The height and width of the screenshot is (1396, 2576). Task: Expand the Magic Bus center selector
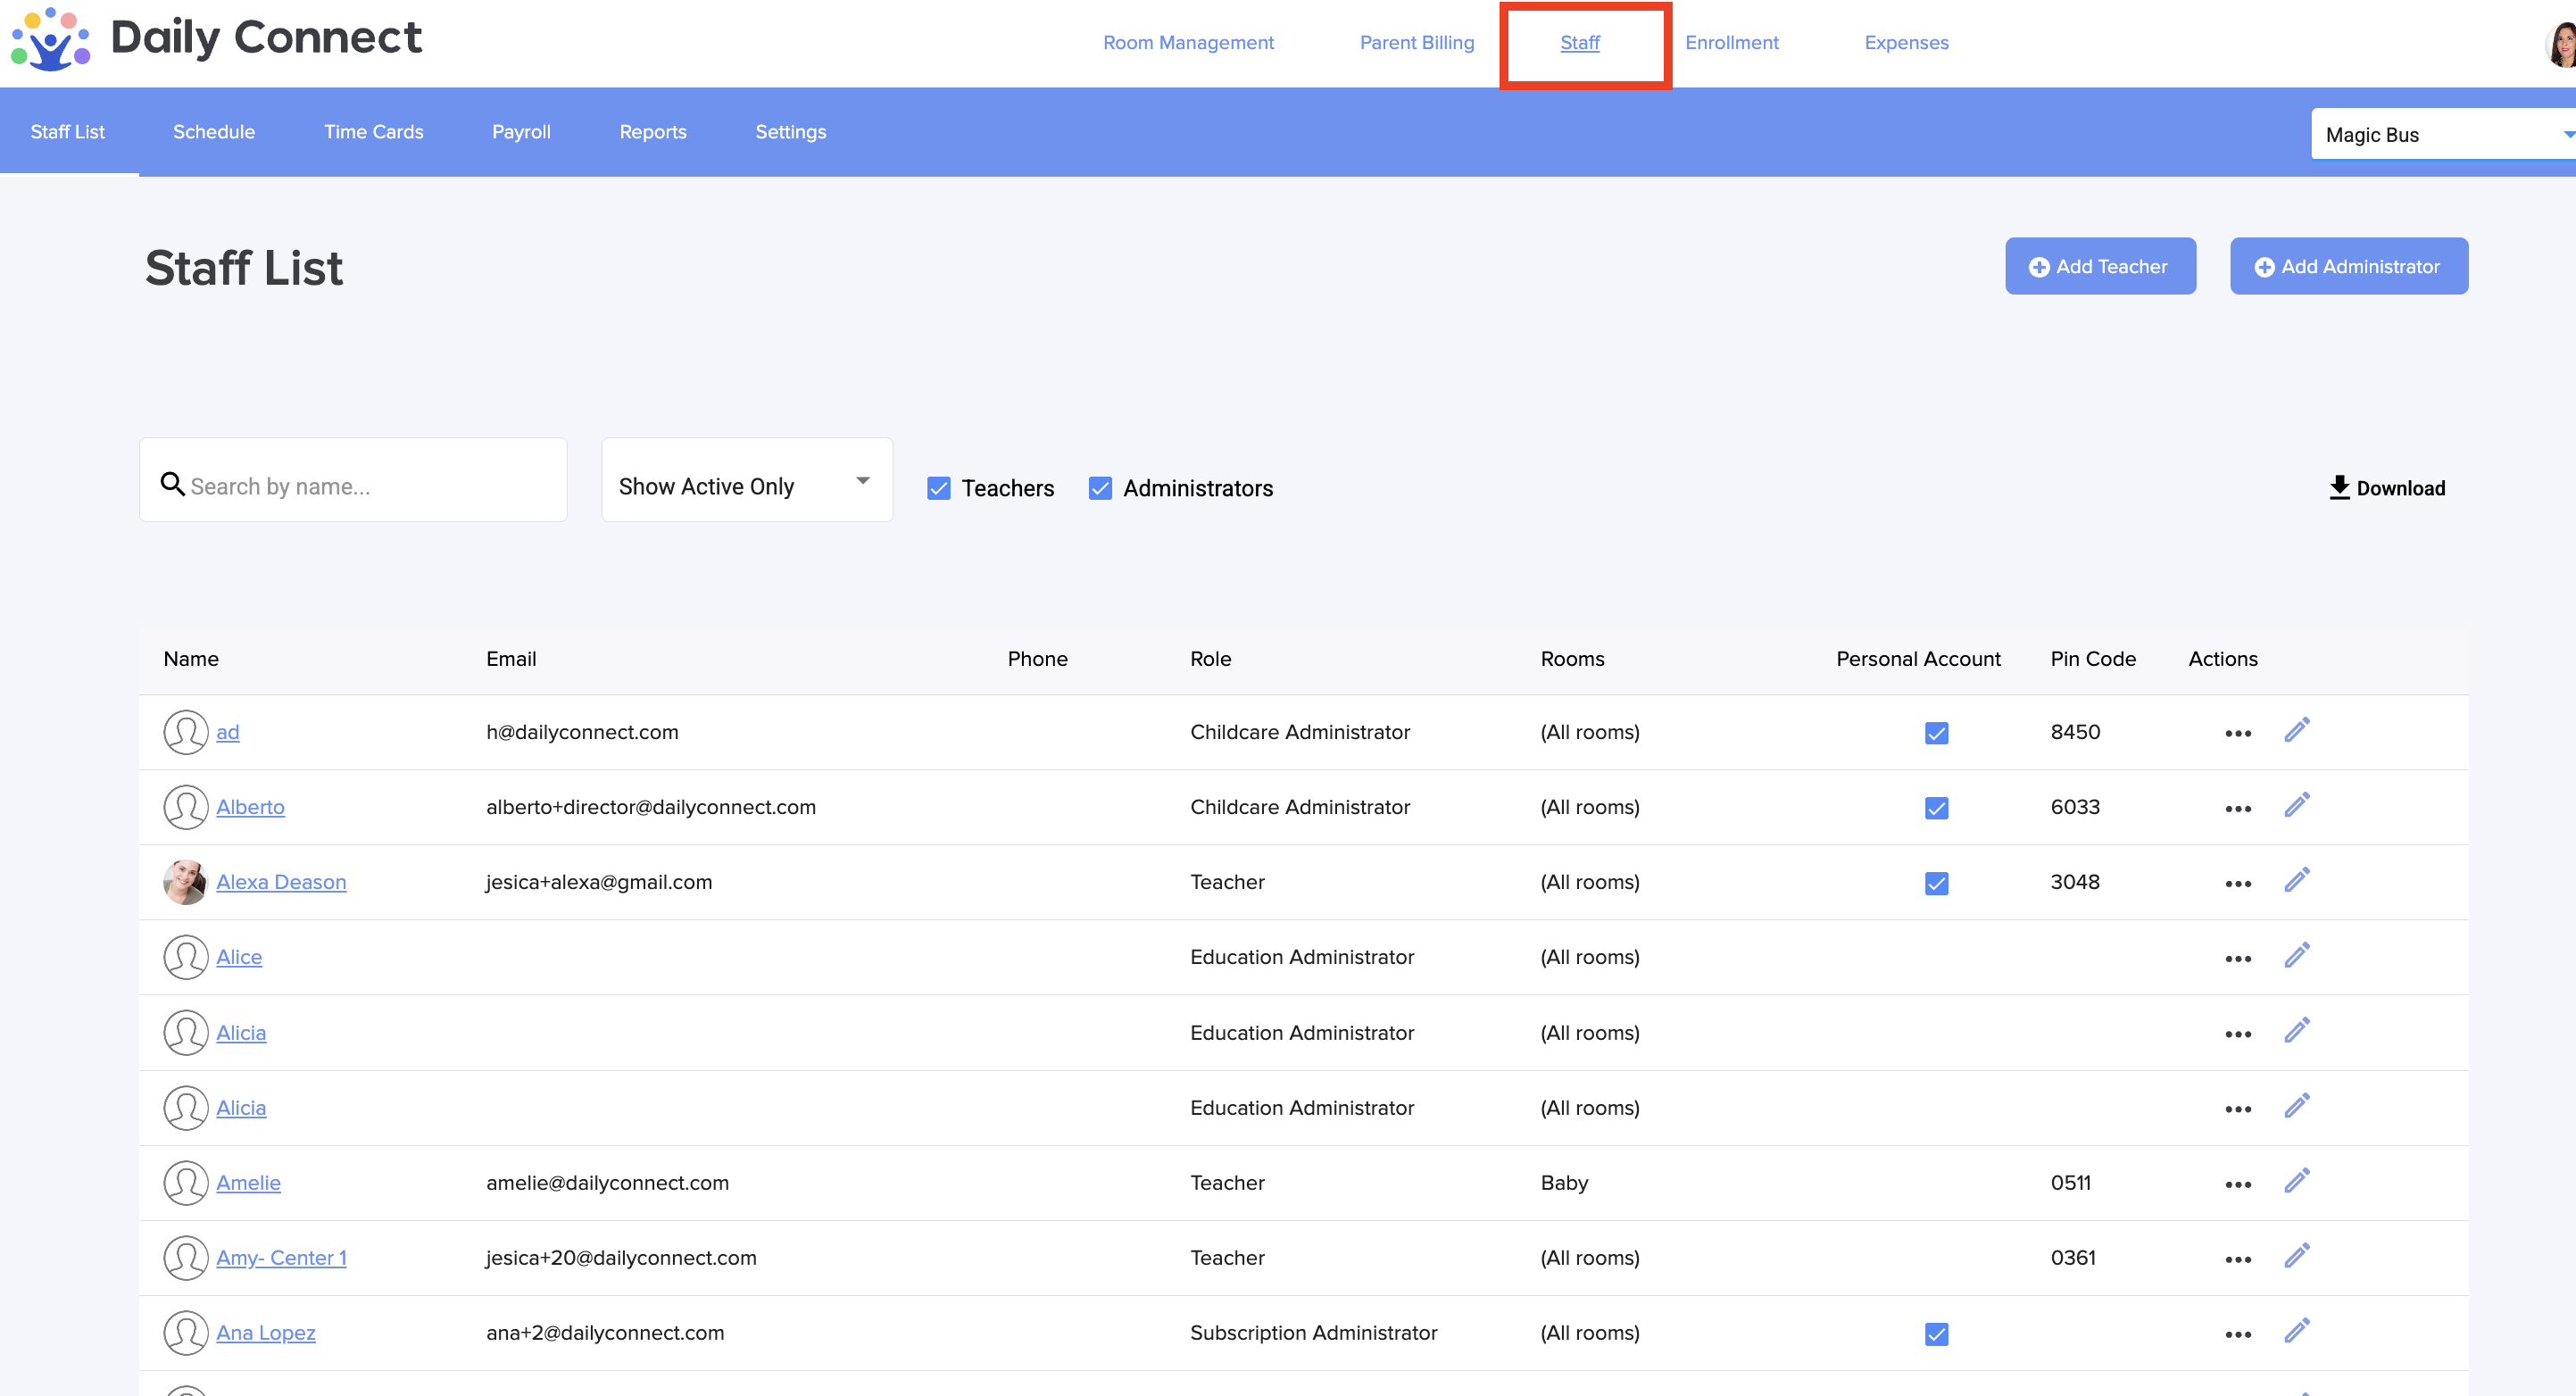[2440, 134]
